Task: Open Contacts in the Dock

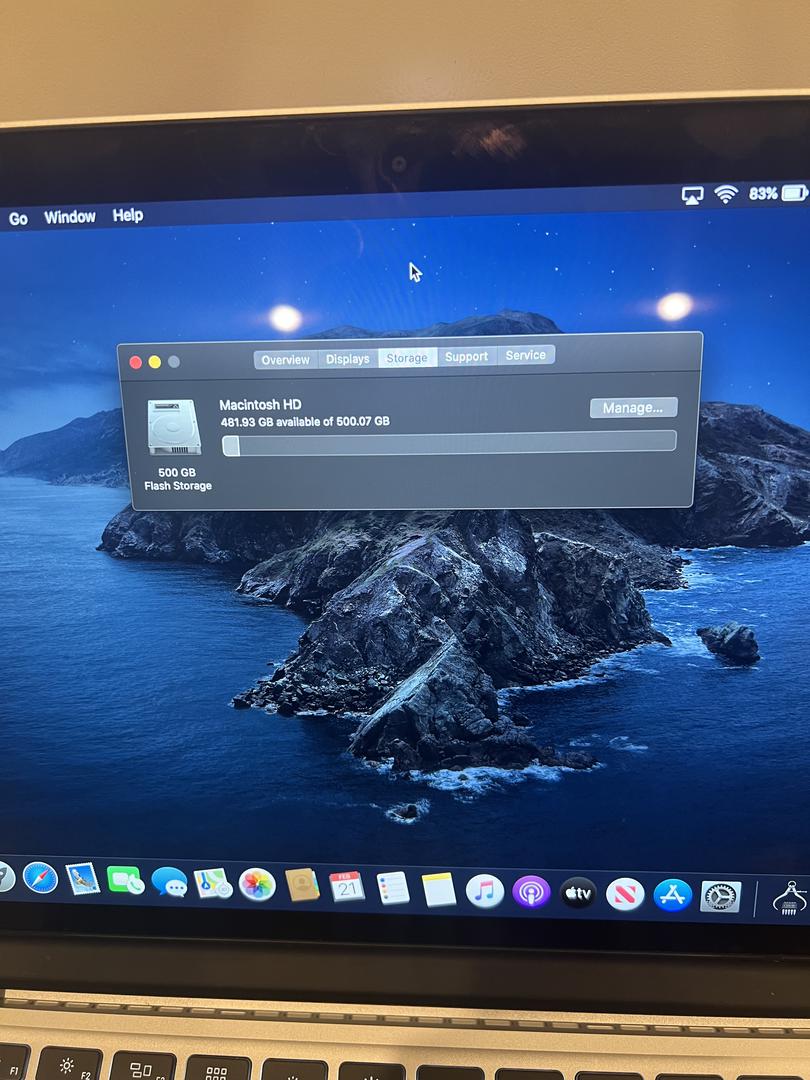Action: point(302,886)
